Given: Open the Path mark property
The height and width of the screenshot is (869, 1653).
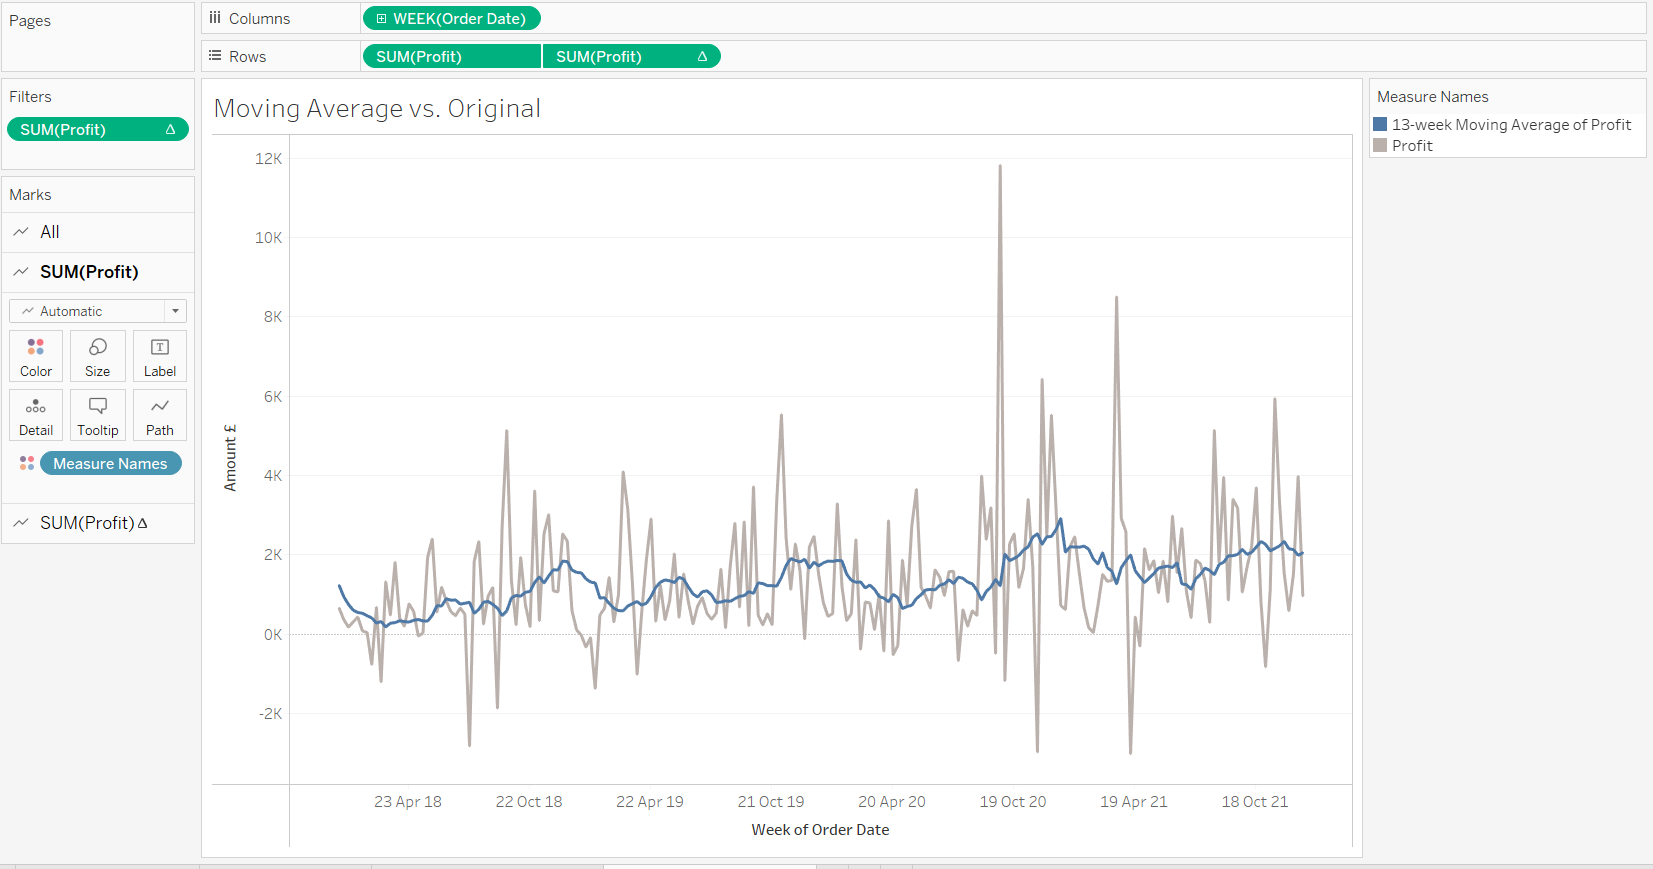Looking at the screenshot, I should click(x=160, y=415).
